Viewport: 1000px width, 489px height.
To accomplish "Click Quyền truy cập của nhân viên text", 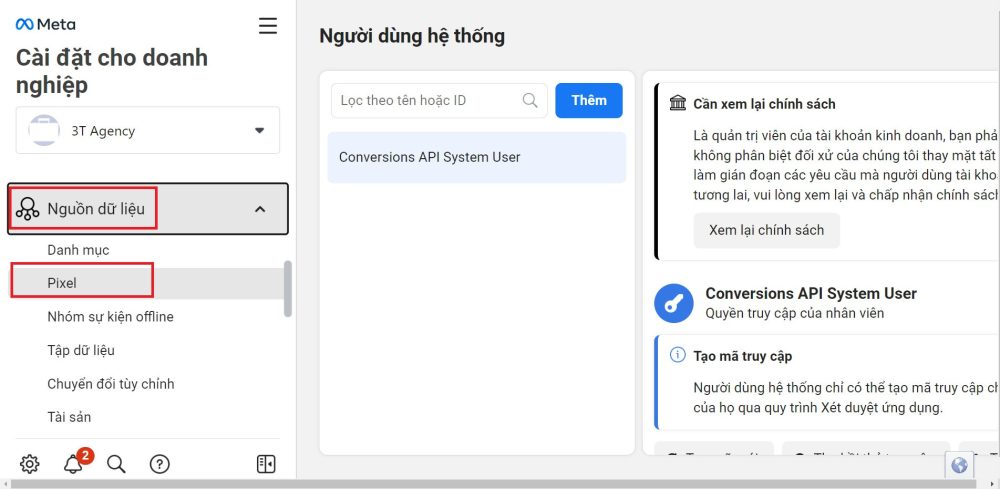I will 795,313.
